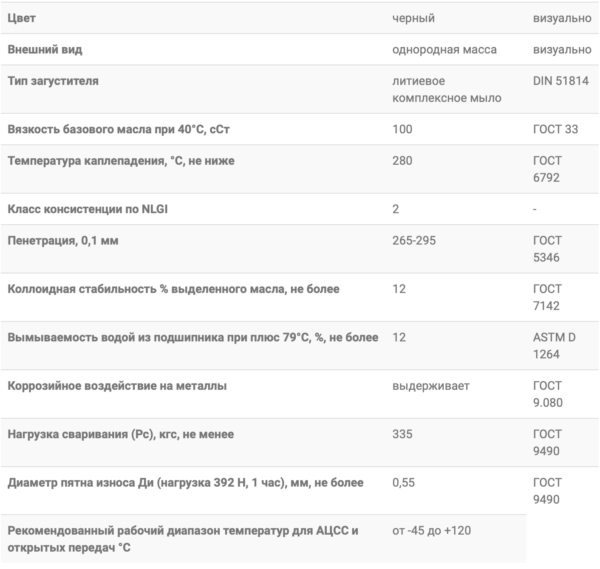
Task: Click the corrosion result "выдерживает"
Action: (431, 385)
